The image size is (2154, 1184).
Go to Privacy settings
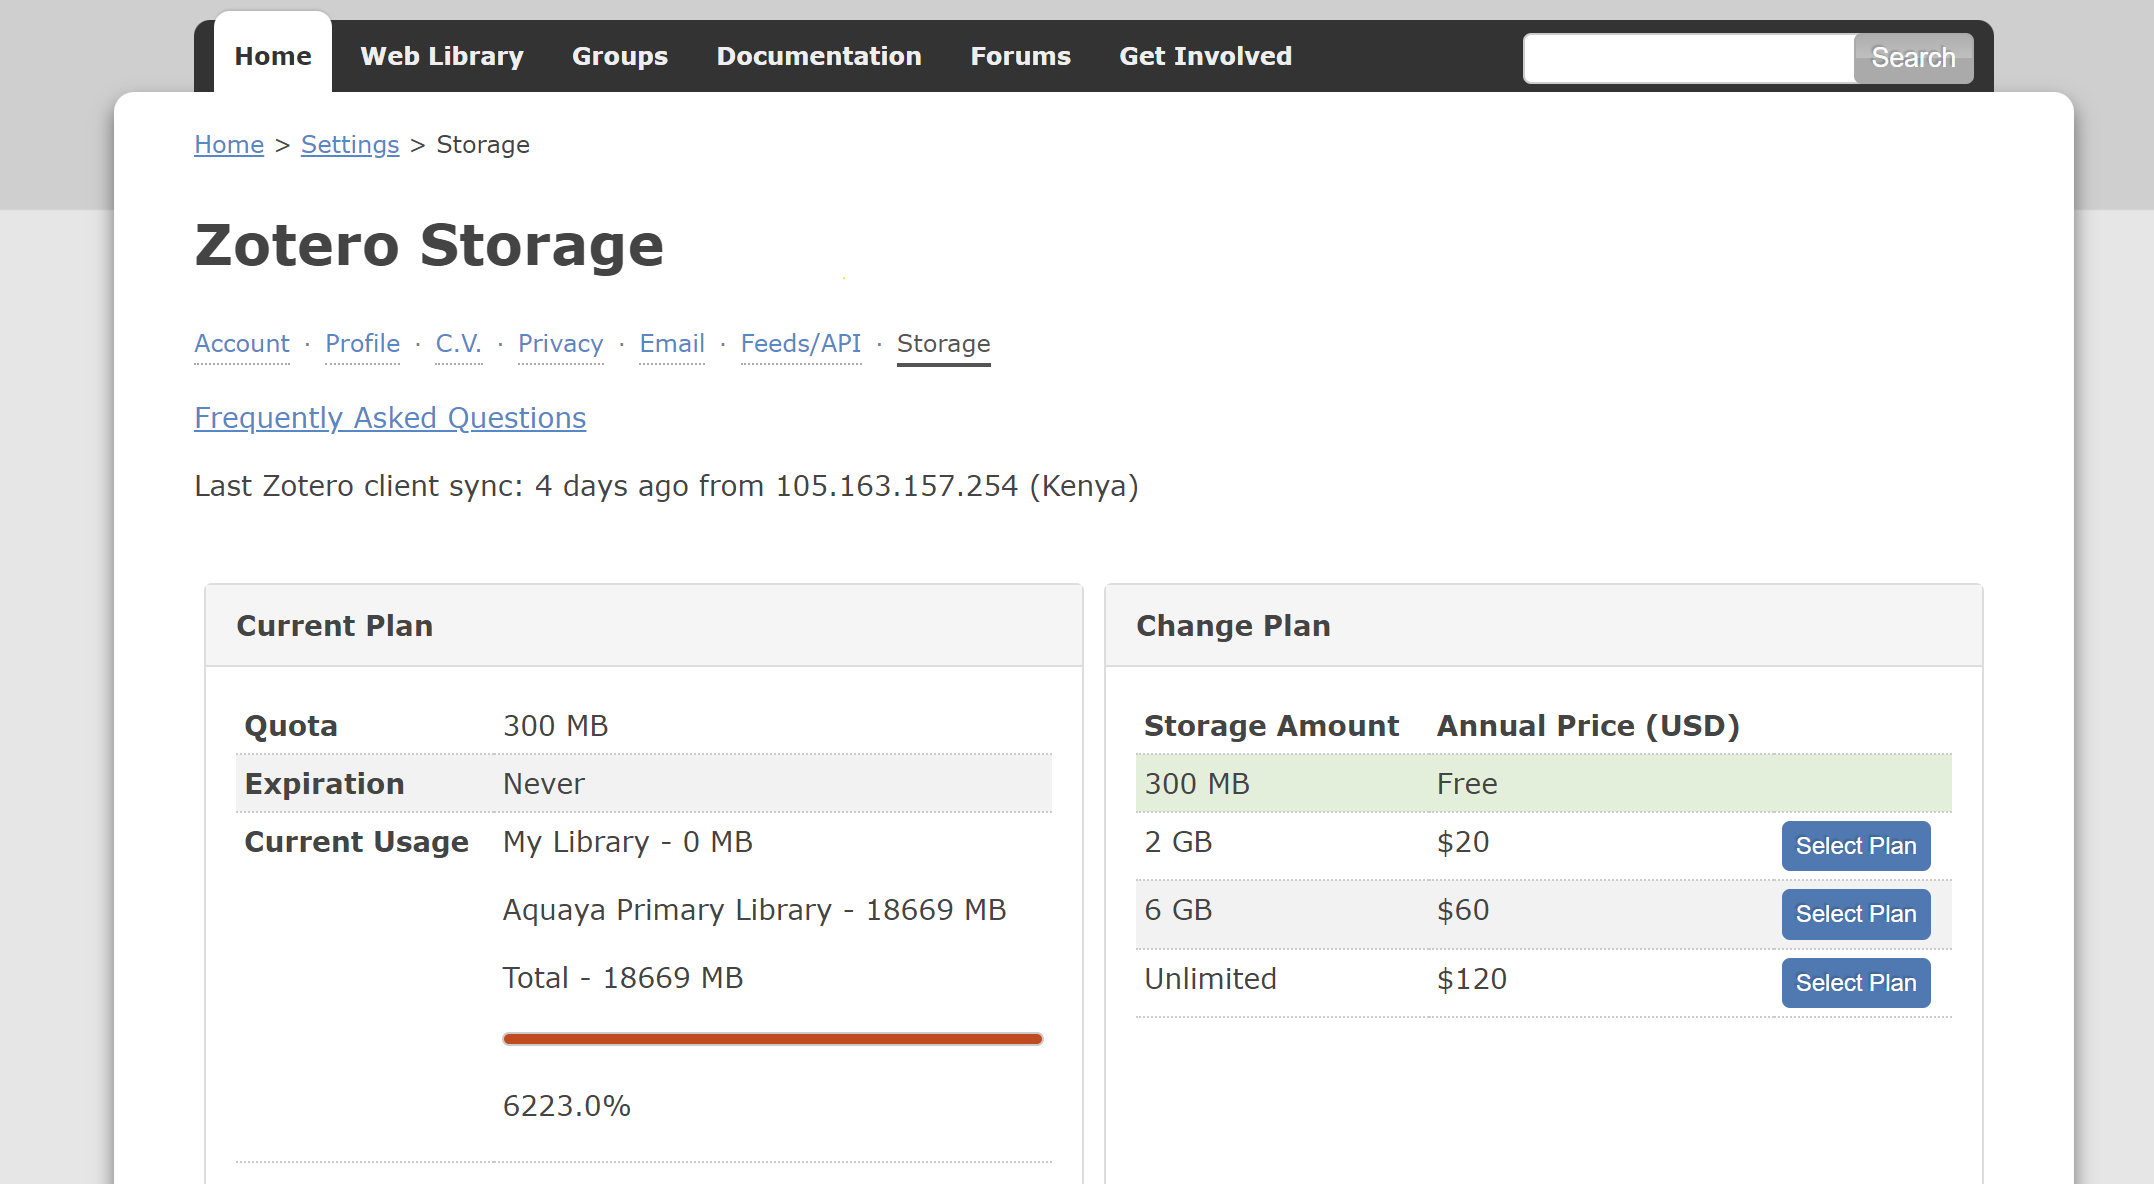(x=560, y=344)
